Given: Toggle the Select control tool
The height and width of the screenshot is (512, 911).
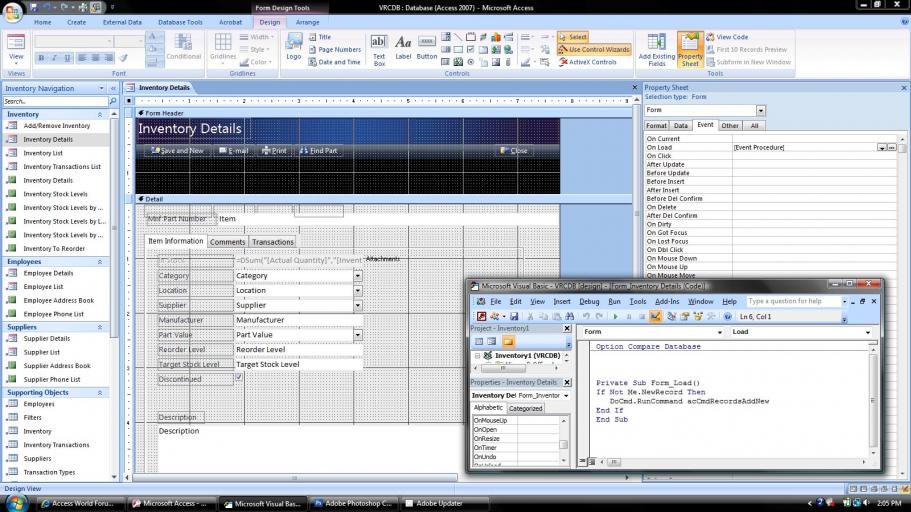Looking at the screenshot, I should coord(572,37).
